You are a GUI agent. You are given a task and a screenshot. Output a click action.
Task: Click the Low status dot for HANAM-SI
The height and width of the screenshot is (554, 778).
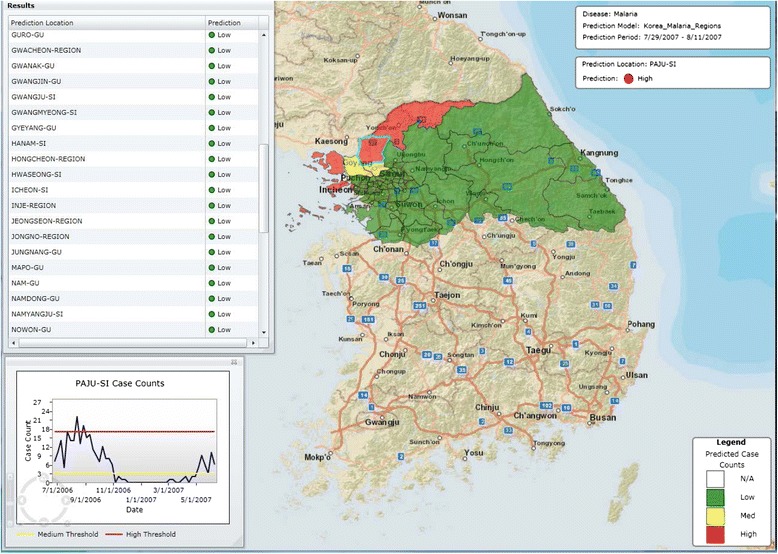pyautogui.click(x=212, y=144)
